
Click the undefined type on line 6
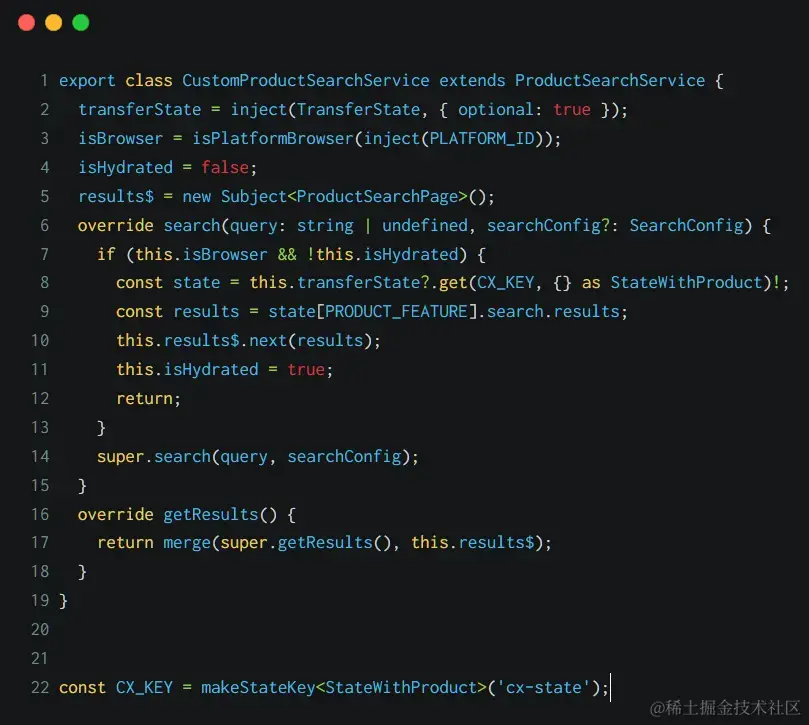pyautogui.click(x=425, y=225)
